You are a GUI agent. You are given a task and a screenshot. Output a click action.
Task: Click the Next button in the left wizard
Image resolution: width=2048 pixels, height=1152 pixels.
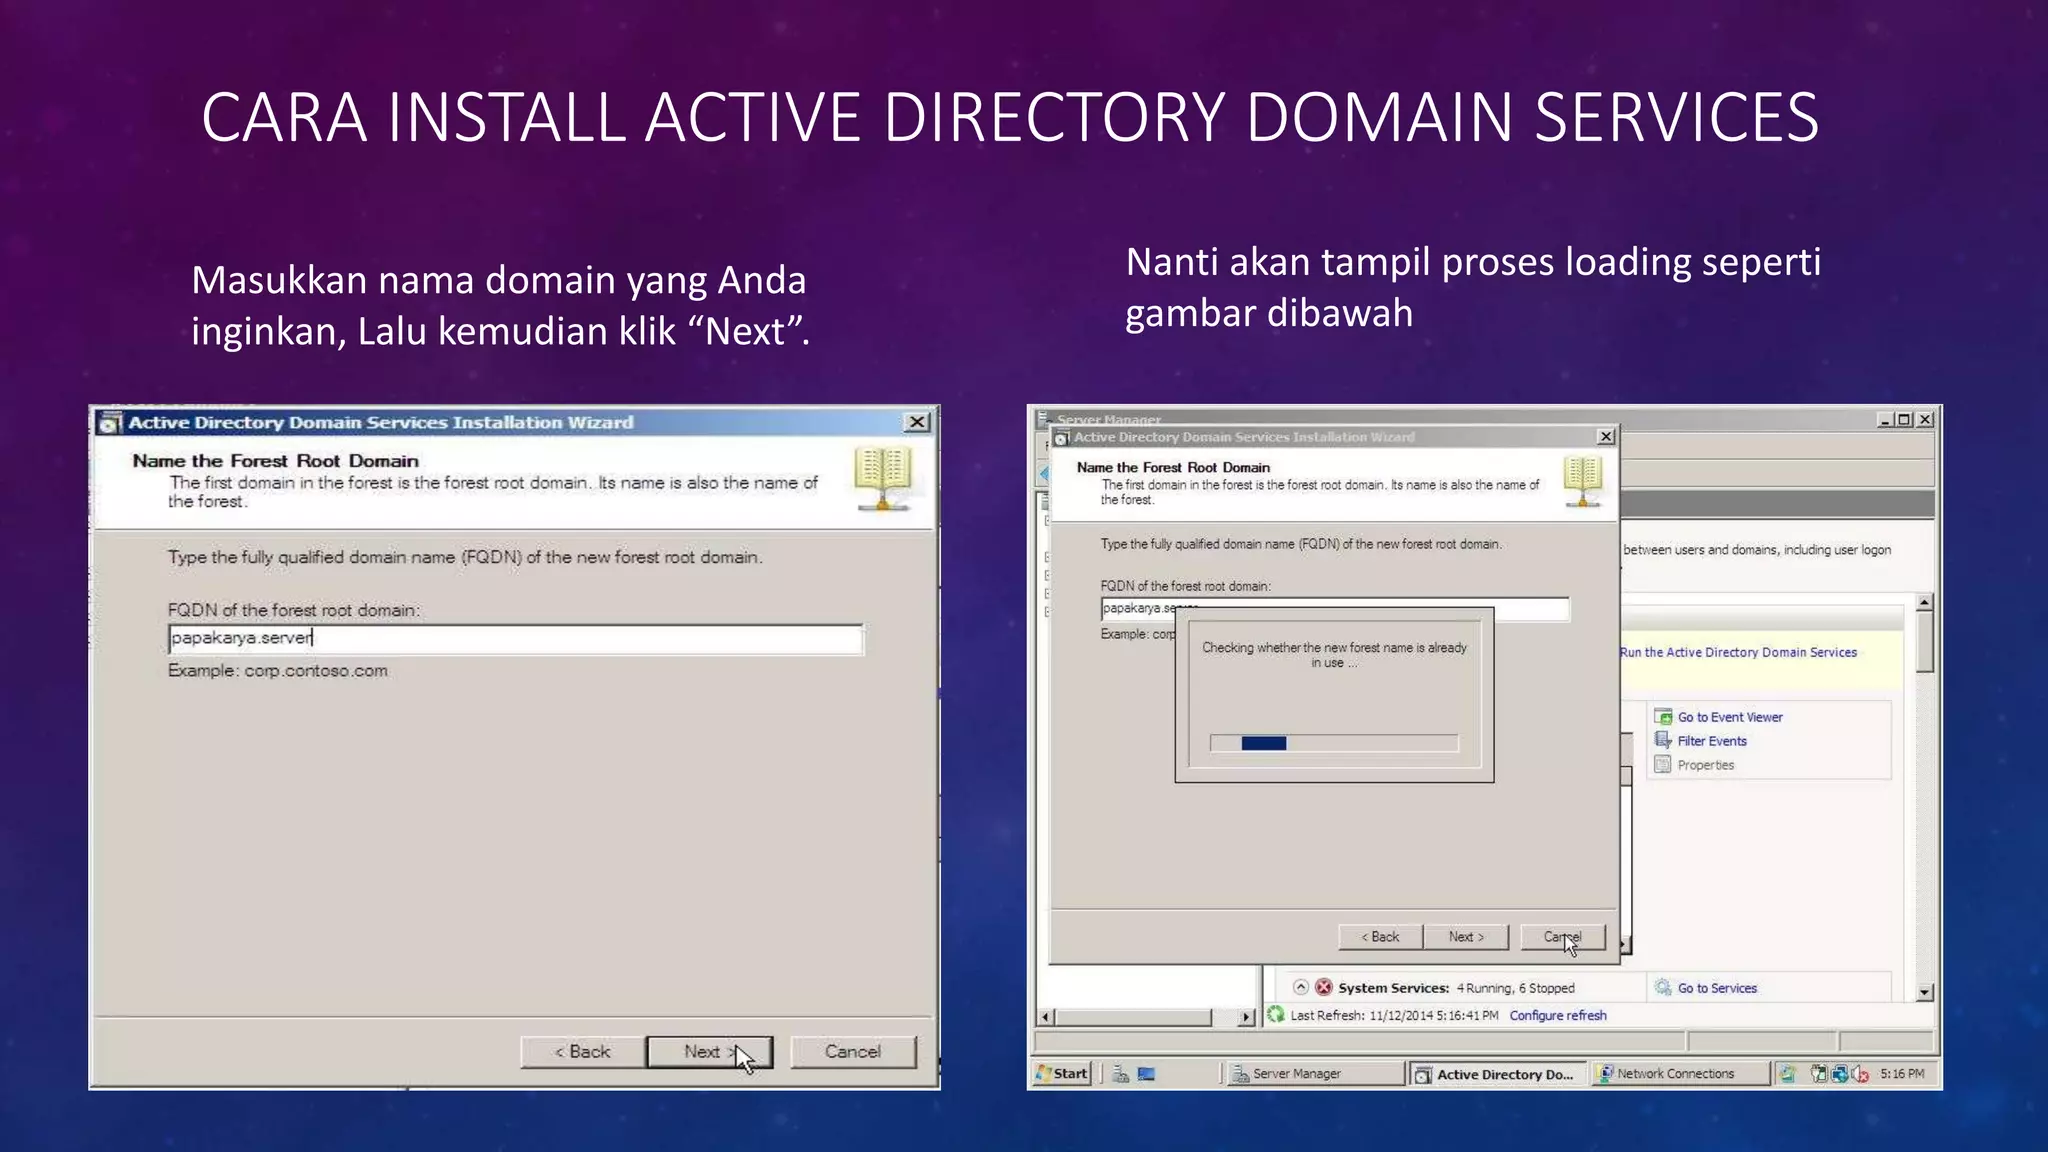(709, 1052)
